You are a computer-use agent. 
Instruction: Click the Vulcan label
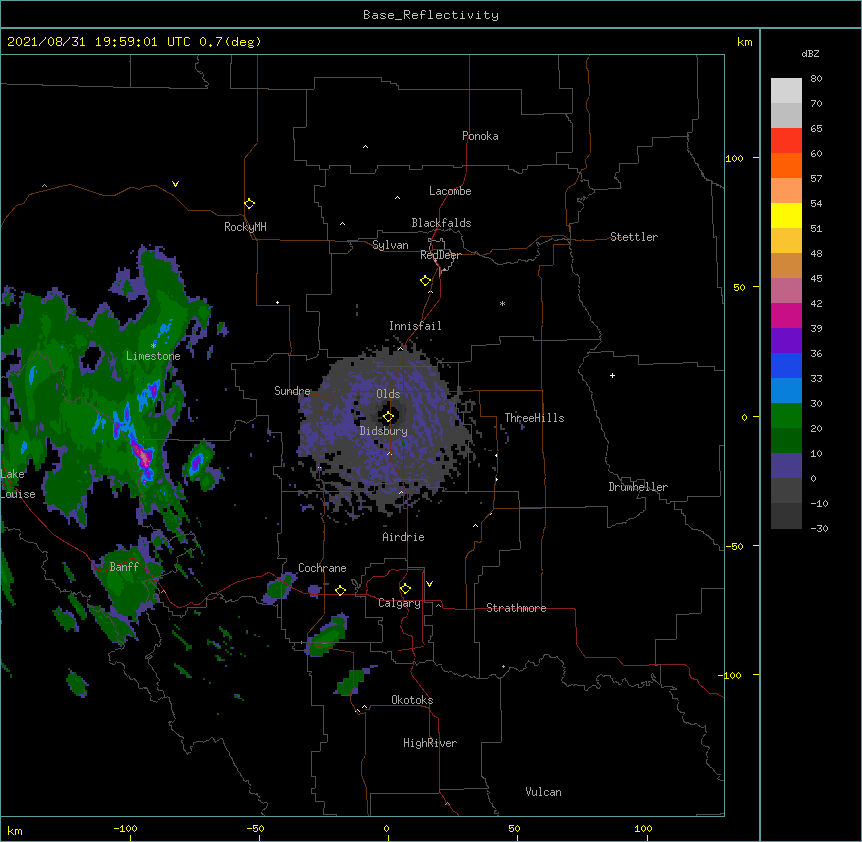[x=543, y=792]
